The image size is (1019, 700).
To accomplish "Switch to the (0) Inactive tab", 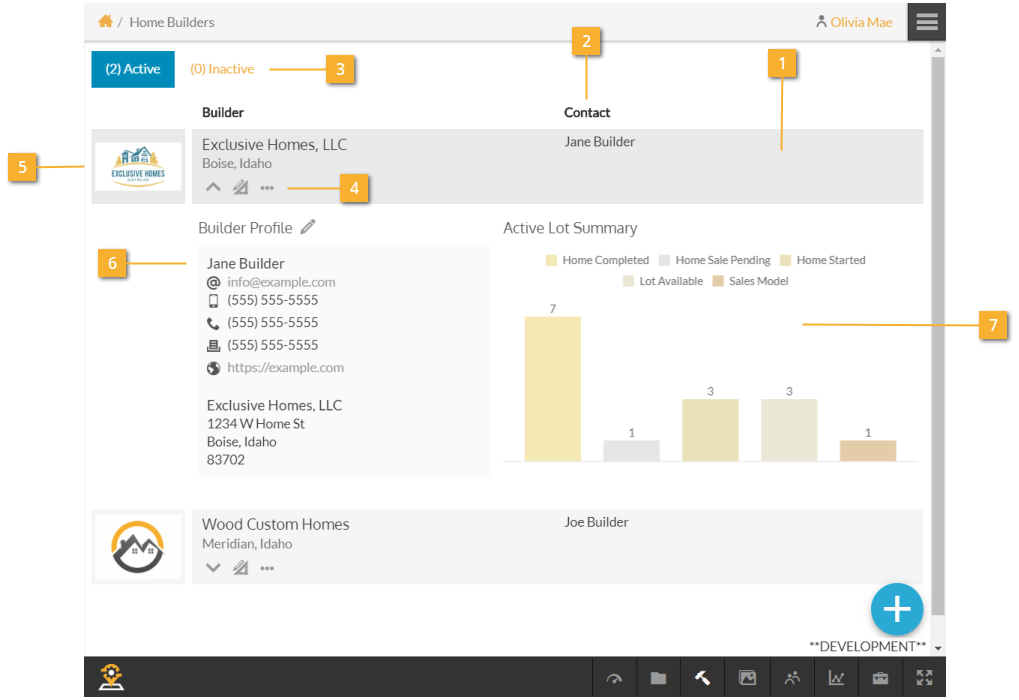I will [x=222, y=69].
